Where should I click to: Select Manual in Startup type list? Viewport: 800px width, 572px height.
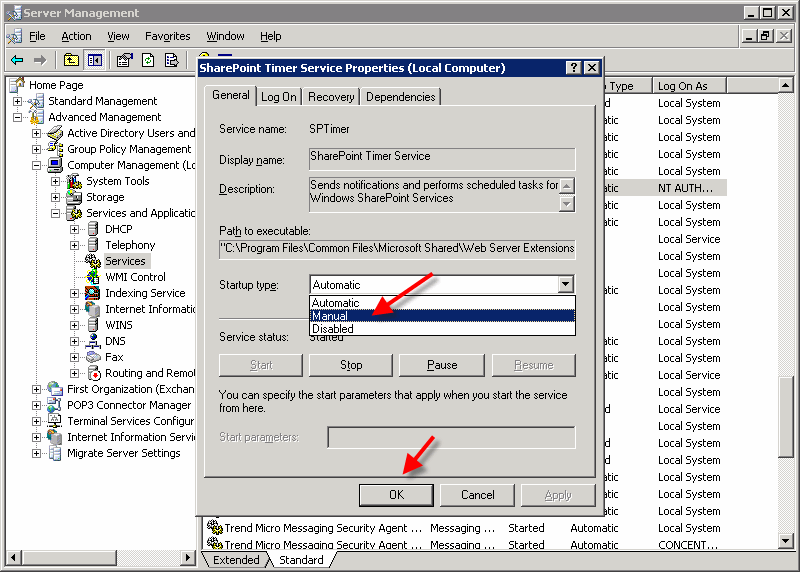tap(442, 316)
